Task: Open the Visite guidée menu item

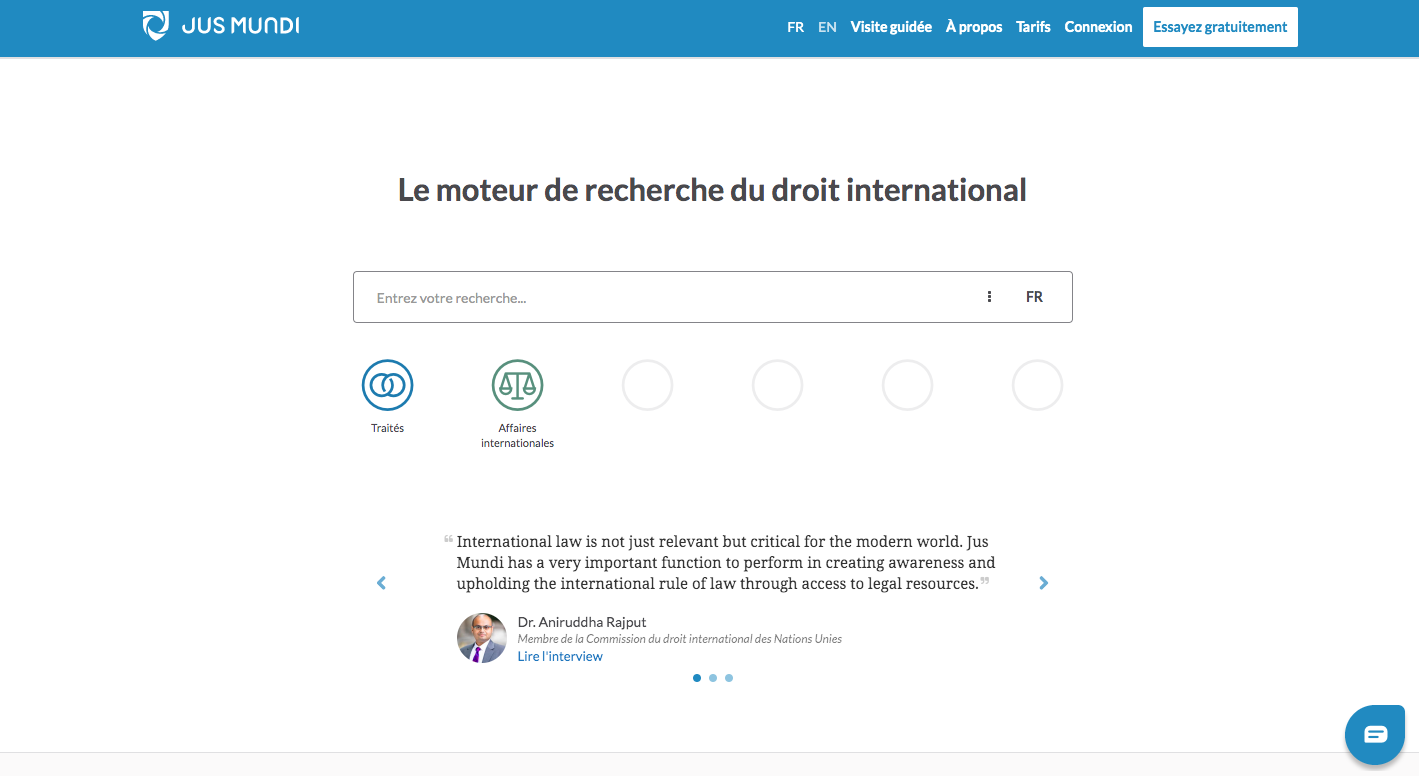Action: [x=891, y=27]
